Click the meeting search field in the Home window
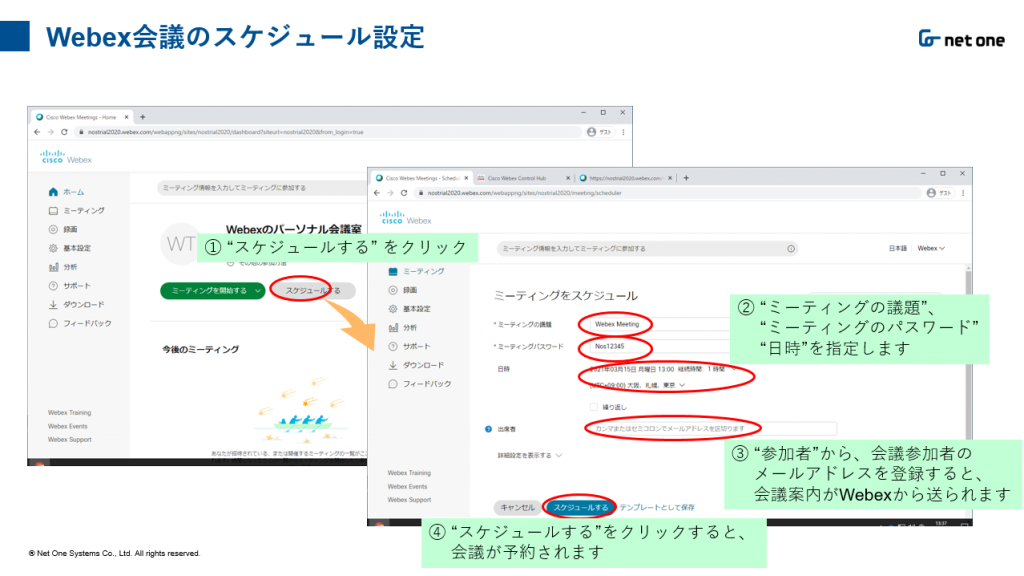 point(263,188)
